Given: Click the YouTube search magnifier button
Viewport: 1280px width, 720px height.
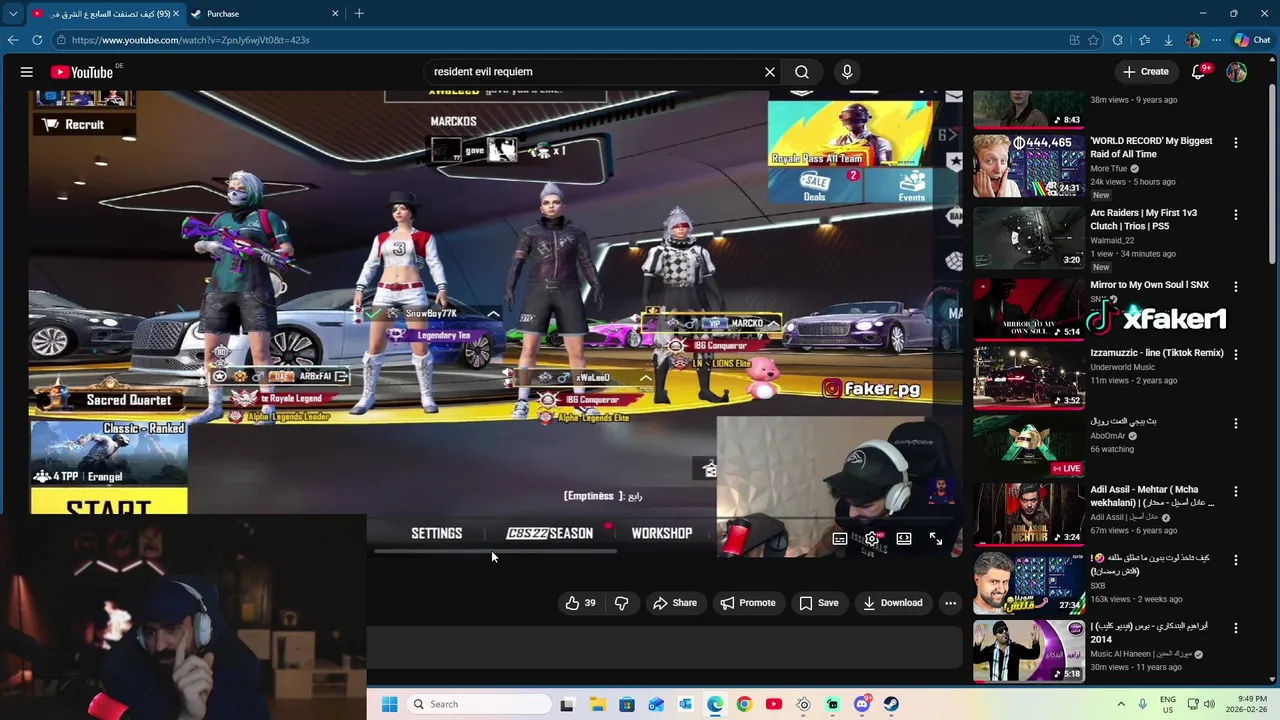Looking at the screenshot, I should click(x=802, y=72).
